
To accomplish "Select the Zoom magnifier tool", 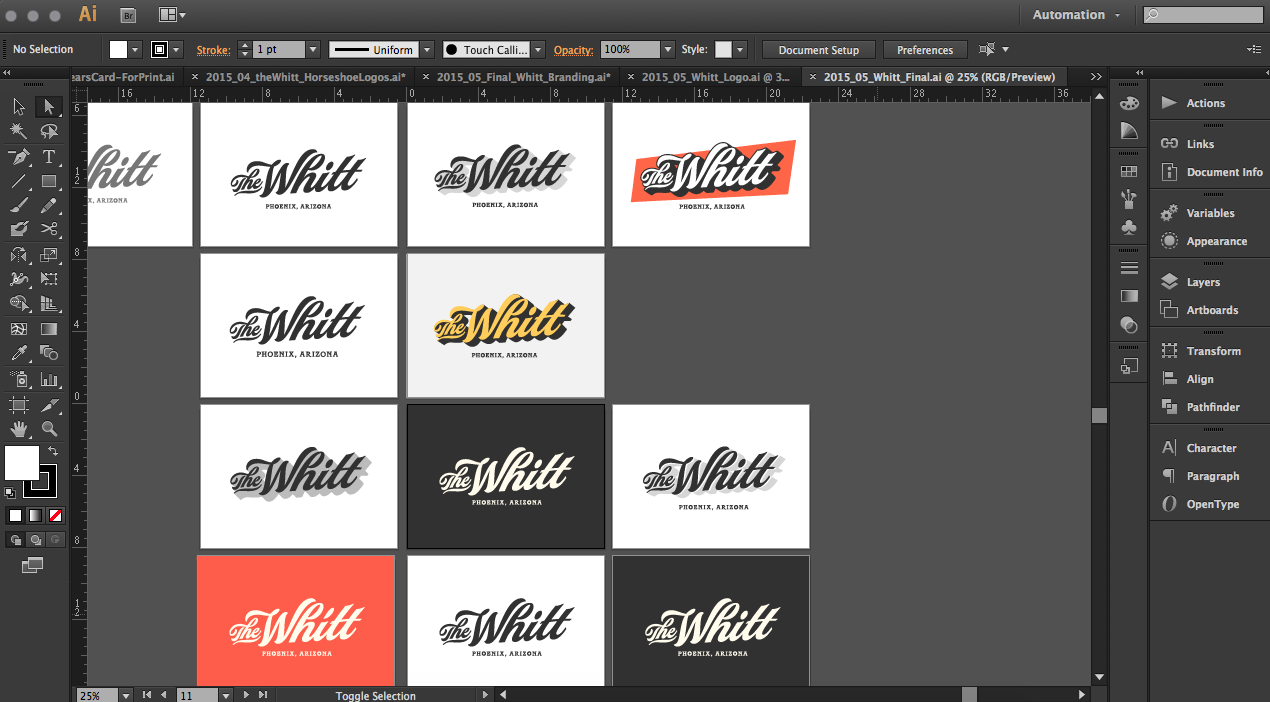I will tap(48, 429).
